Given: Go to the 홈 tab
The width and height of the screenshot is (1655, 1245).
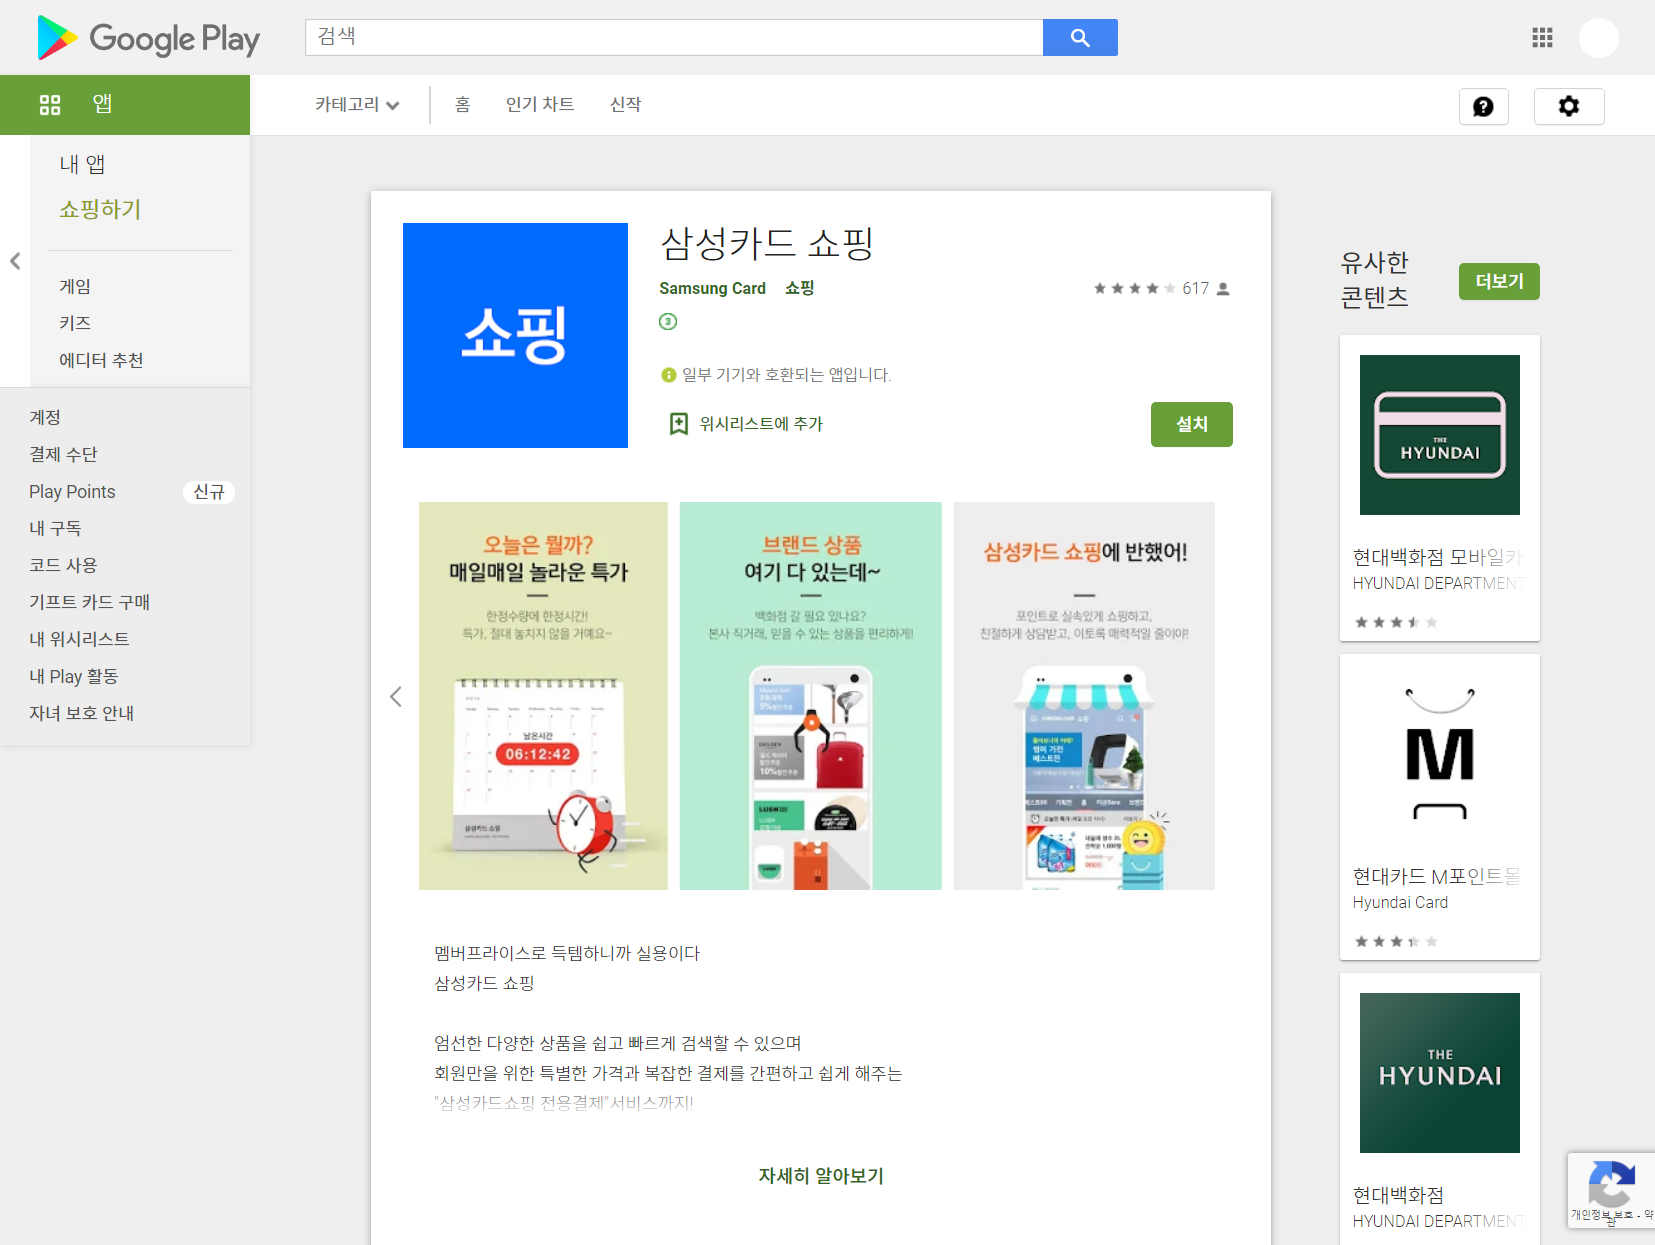Looking at the screenshot, I should [462, 105].
